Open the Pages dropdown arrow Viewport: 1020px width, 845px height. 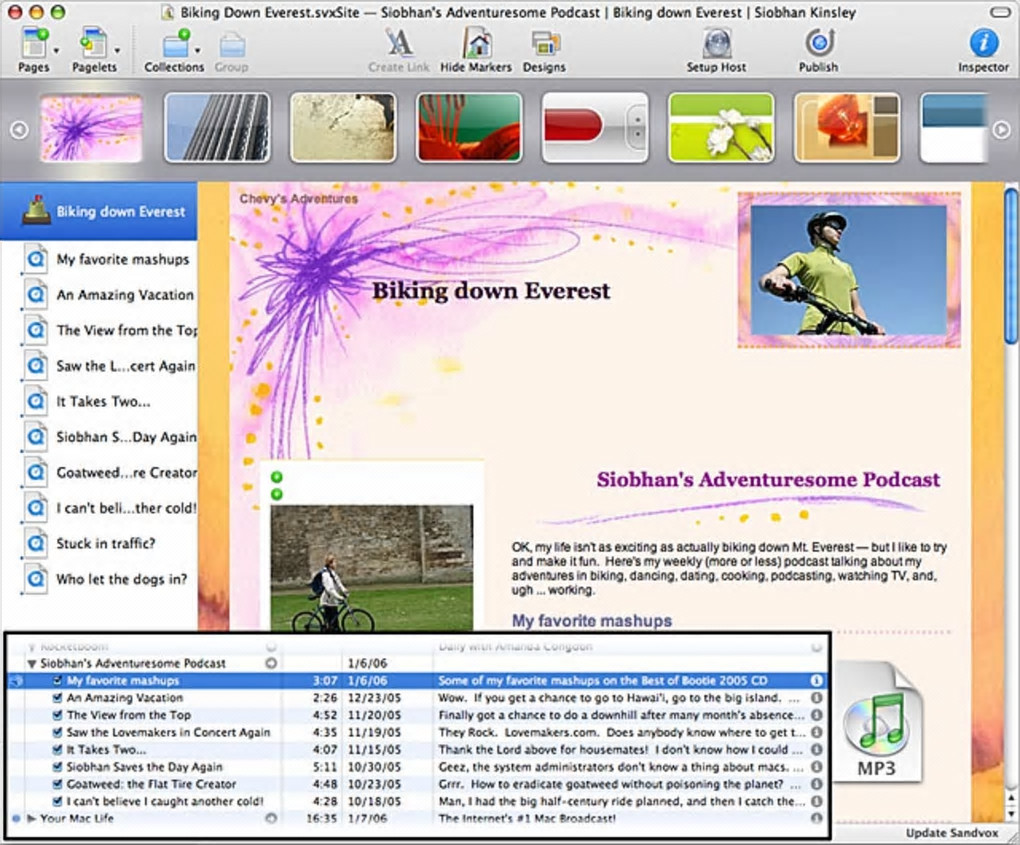coord(56,51)
